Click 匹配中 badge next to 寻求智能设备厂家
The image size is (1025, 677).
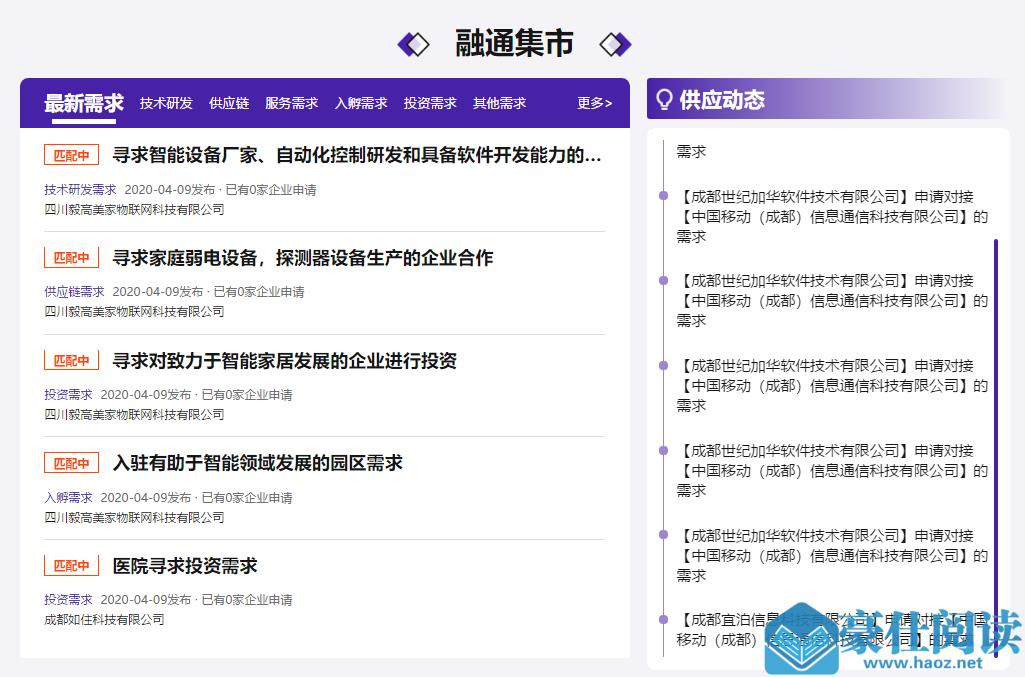[71, 156]
